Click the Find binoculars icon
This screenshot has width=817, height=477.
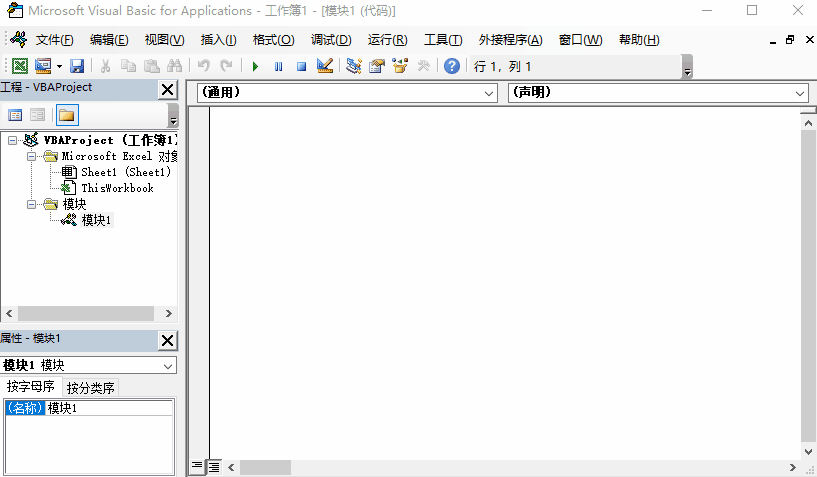(x=175, y=66)
